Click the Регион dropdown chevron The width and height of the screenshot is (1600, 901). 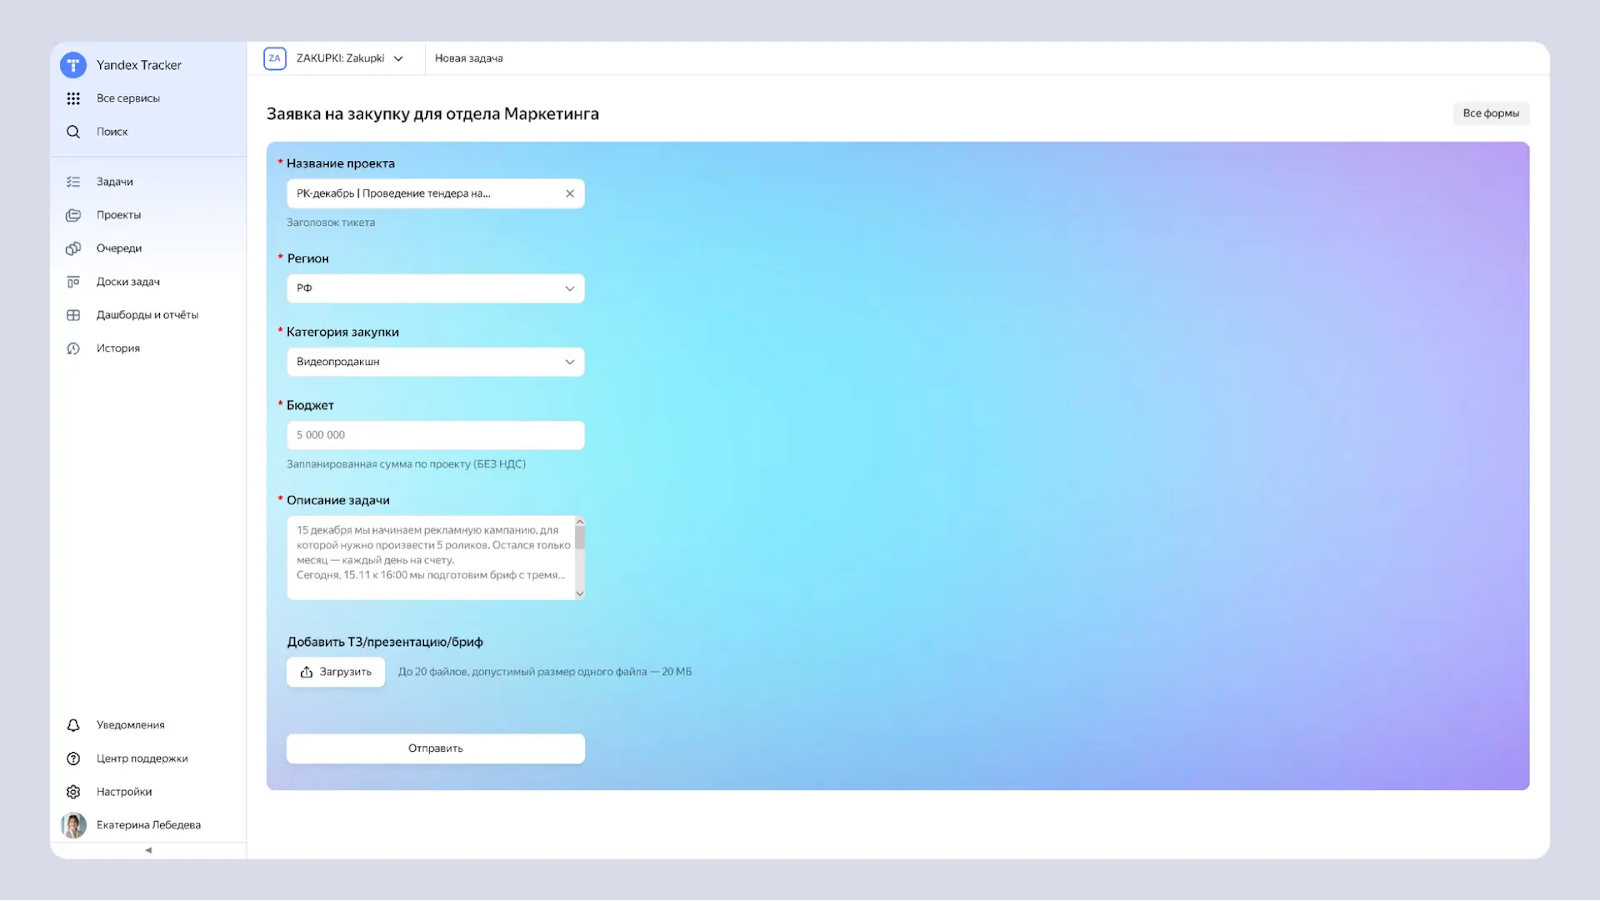(x=570, y=288)
